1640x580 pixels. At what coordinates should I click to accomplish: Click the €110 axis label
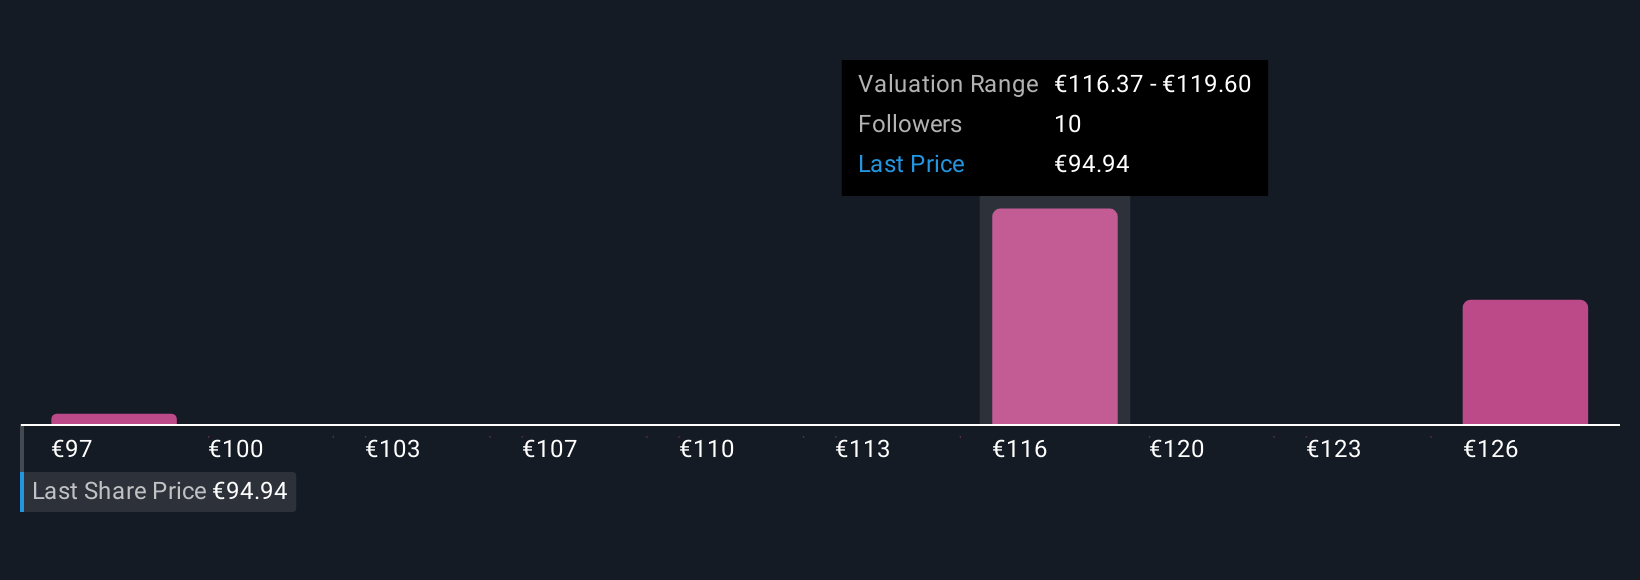point(707,449)
